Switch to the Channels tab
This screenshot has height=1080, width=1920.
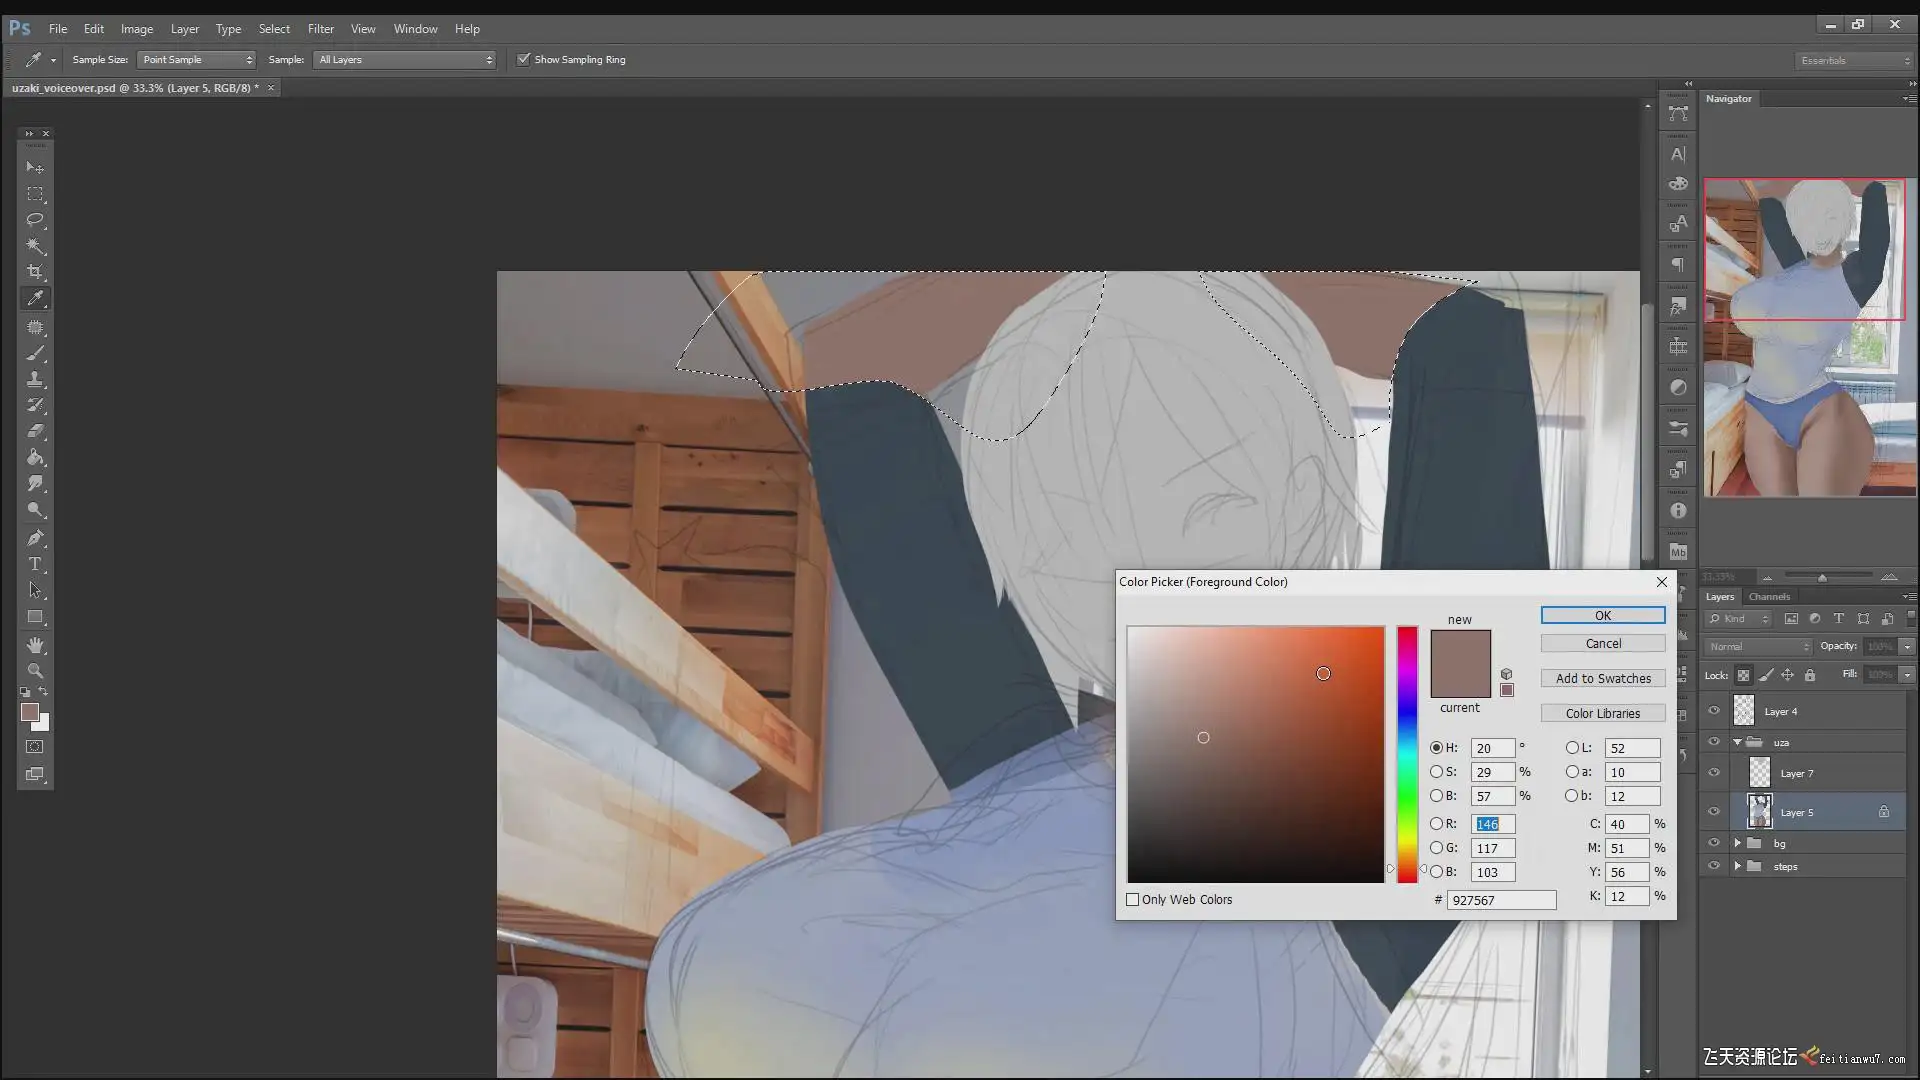pos(1769,597)
